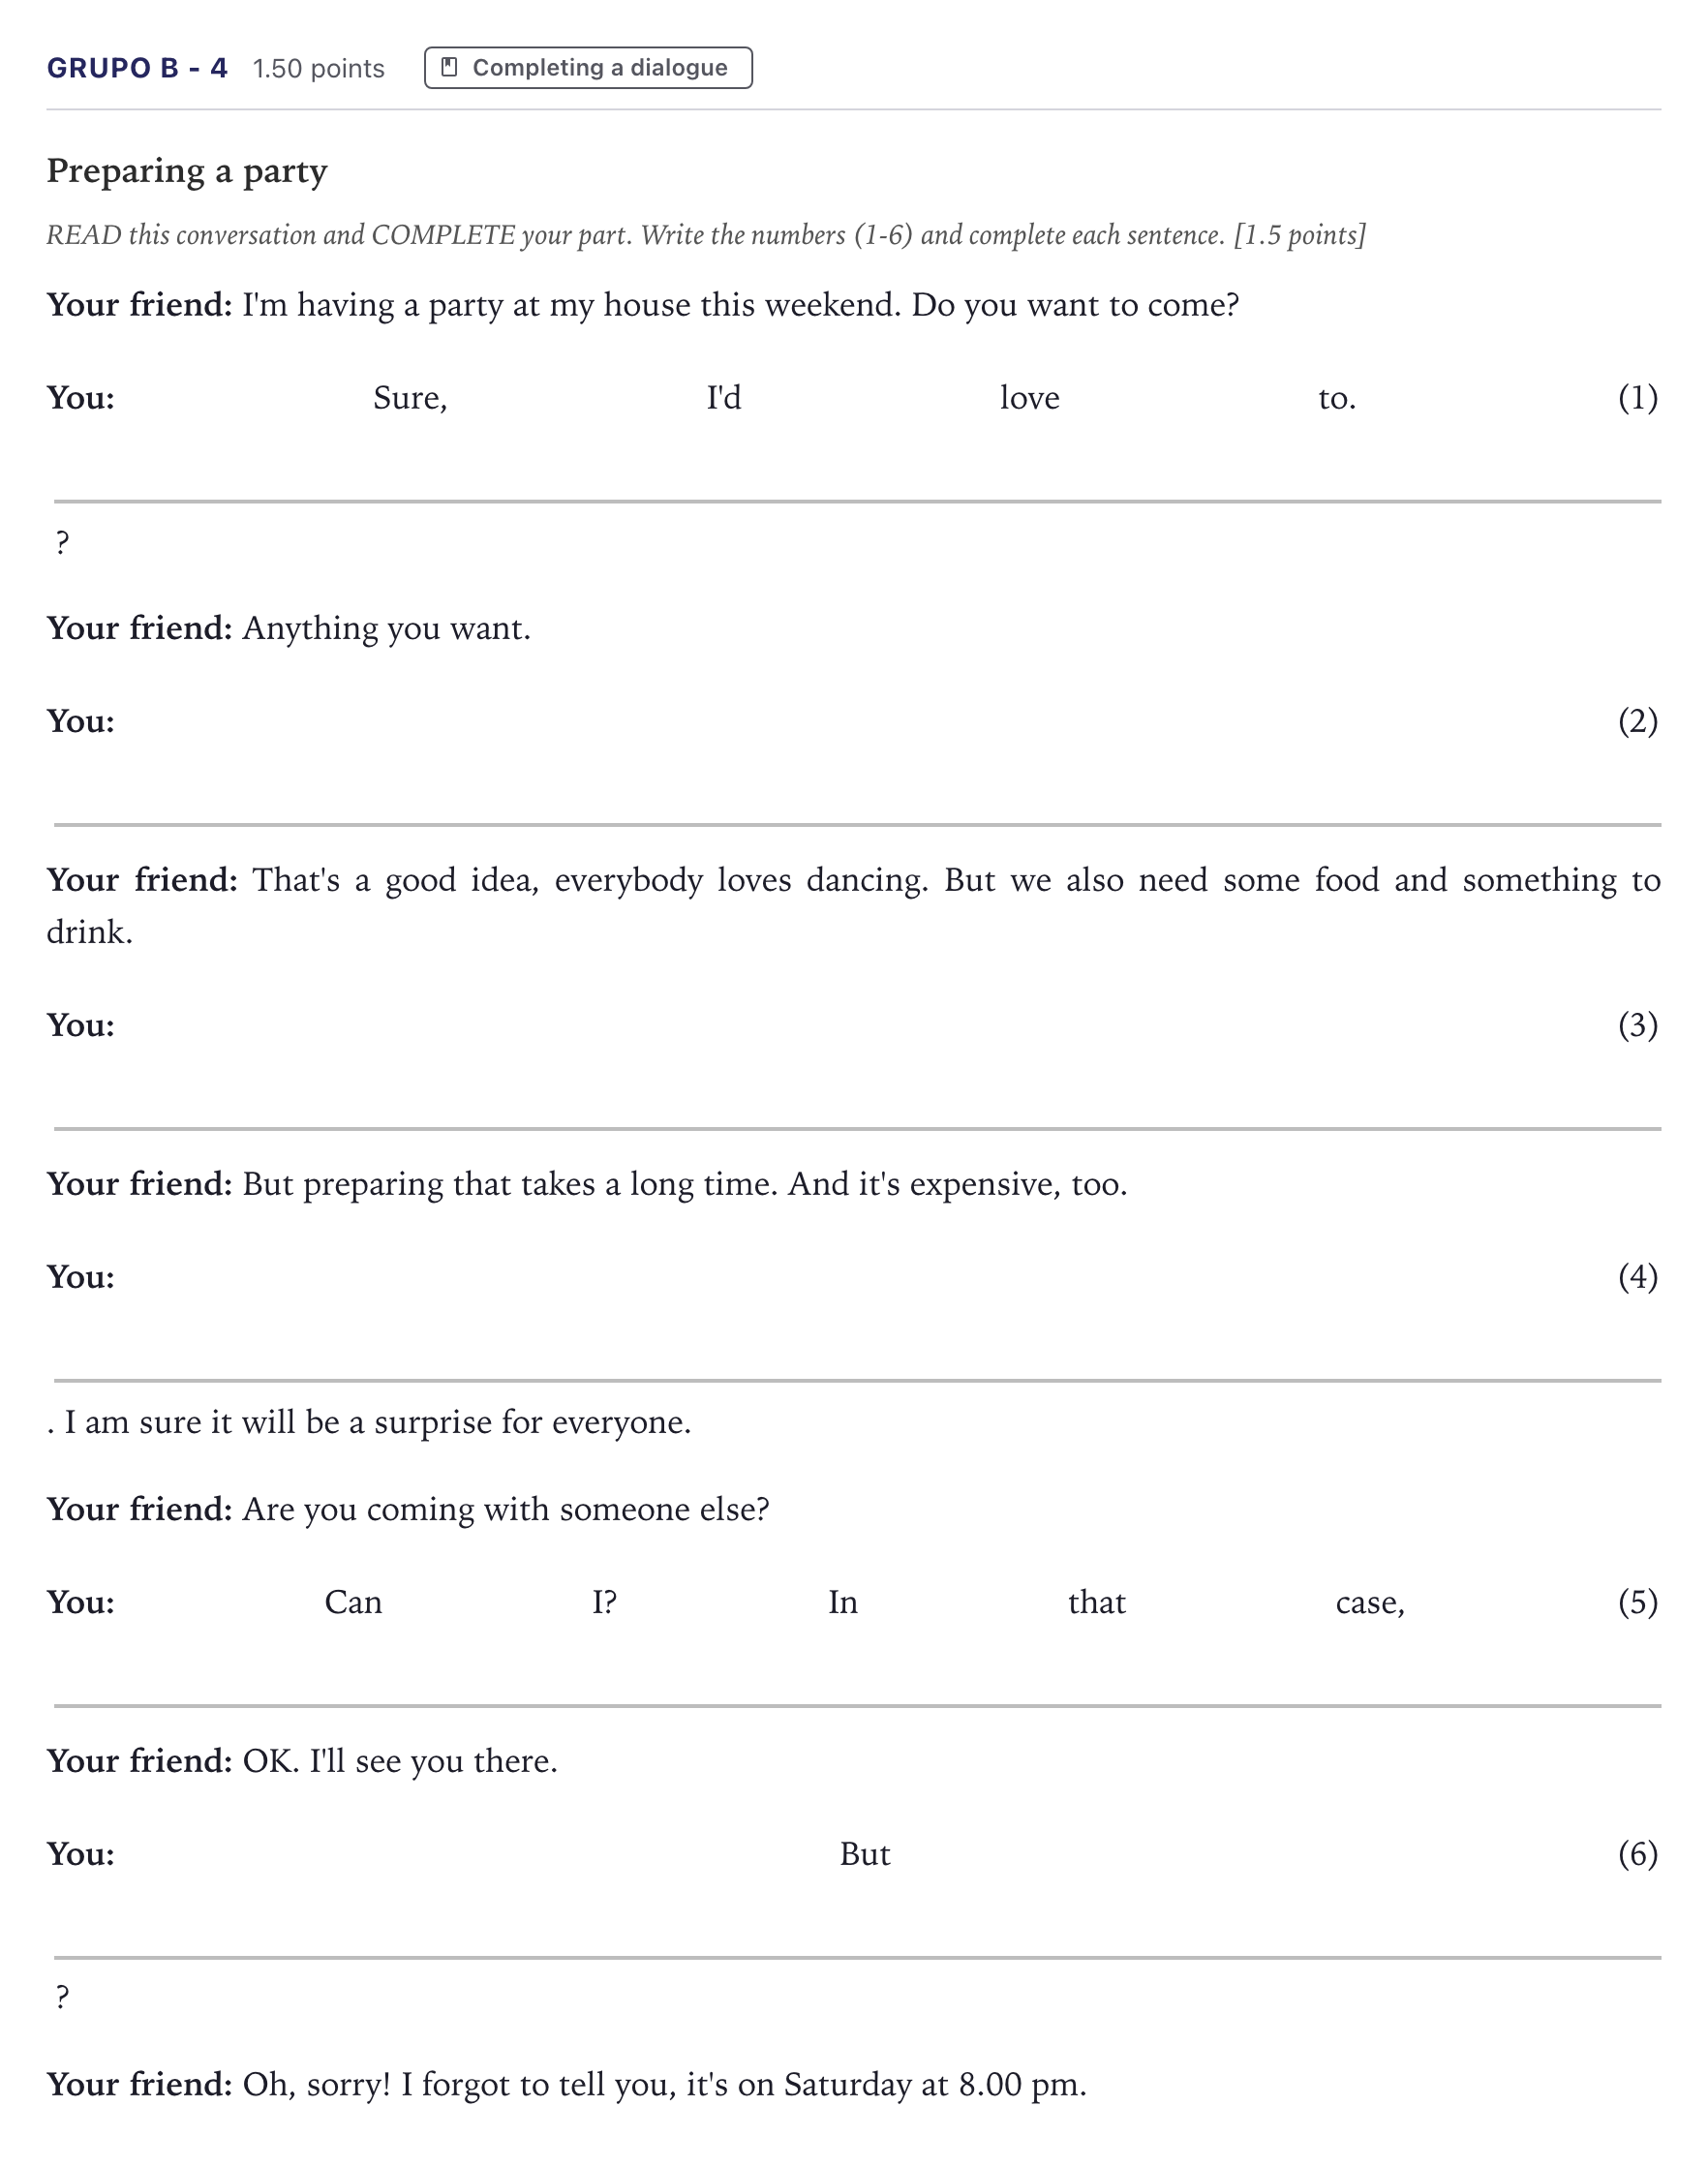Screen dimensions: 1708x2167
Task: Click the (2) gap number marker
Action: [1638, 721]
